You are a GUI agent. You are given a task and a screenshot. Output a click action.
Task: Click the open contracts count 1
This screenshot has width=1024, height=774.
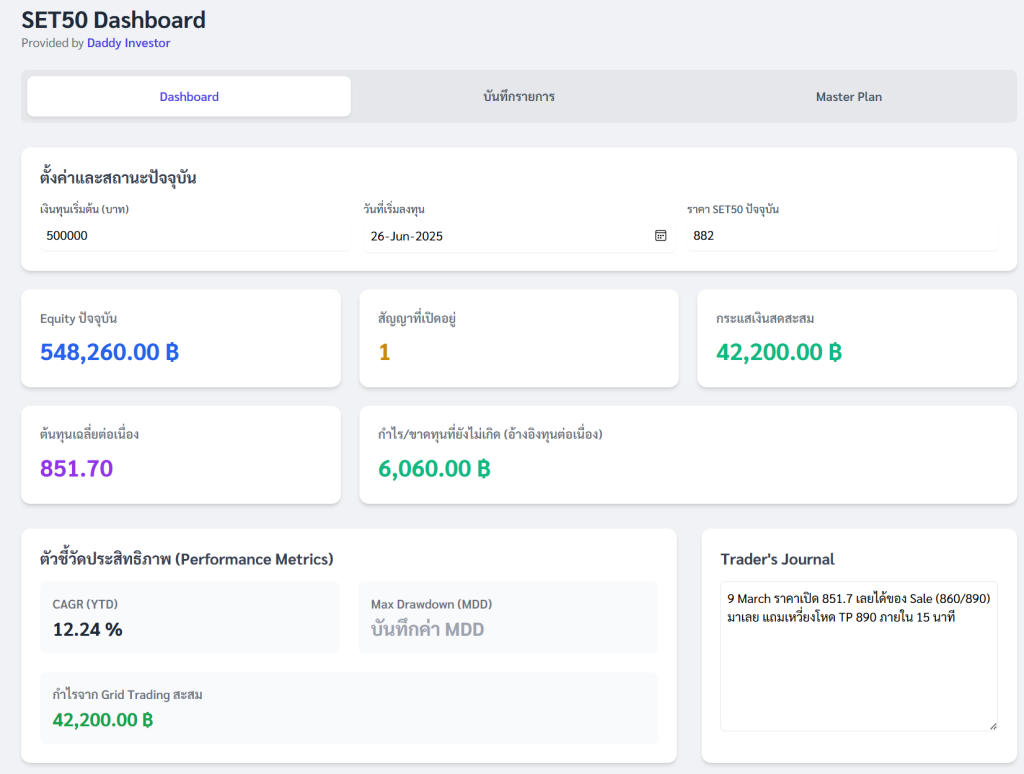pos(384,352)
